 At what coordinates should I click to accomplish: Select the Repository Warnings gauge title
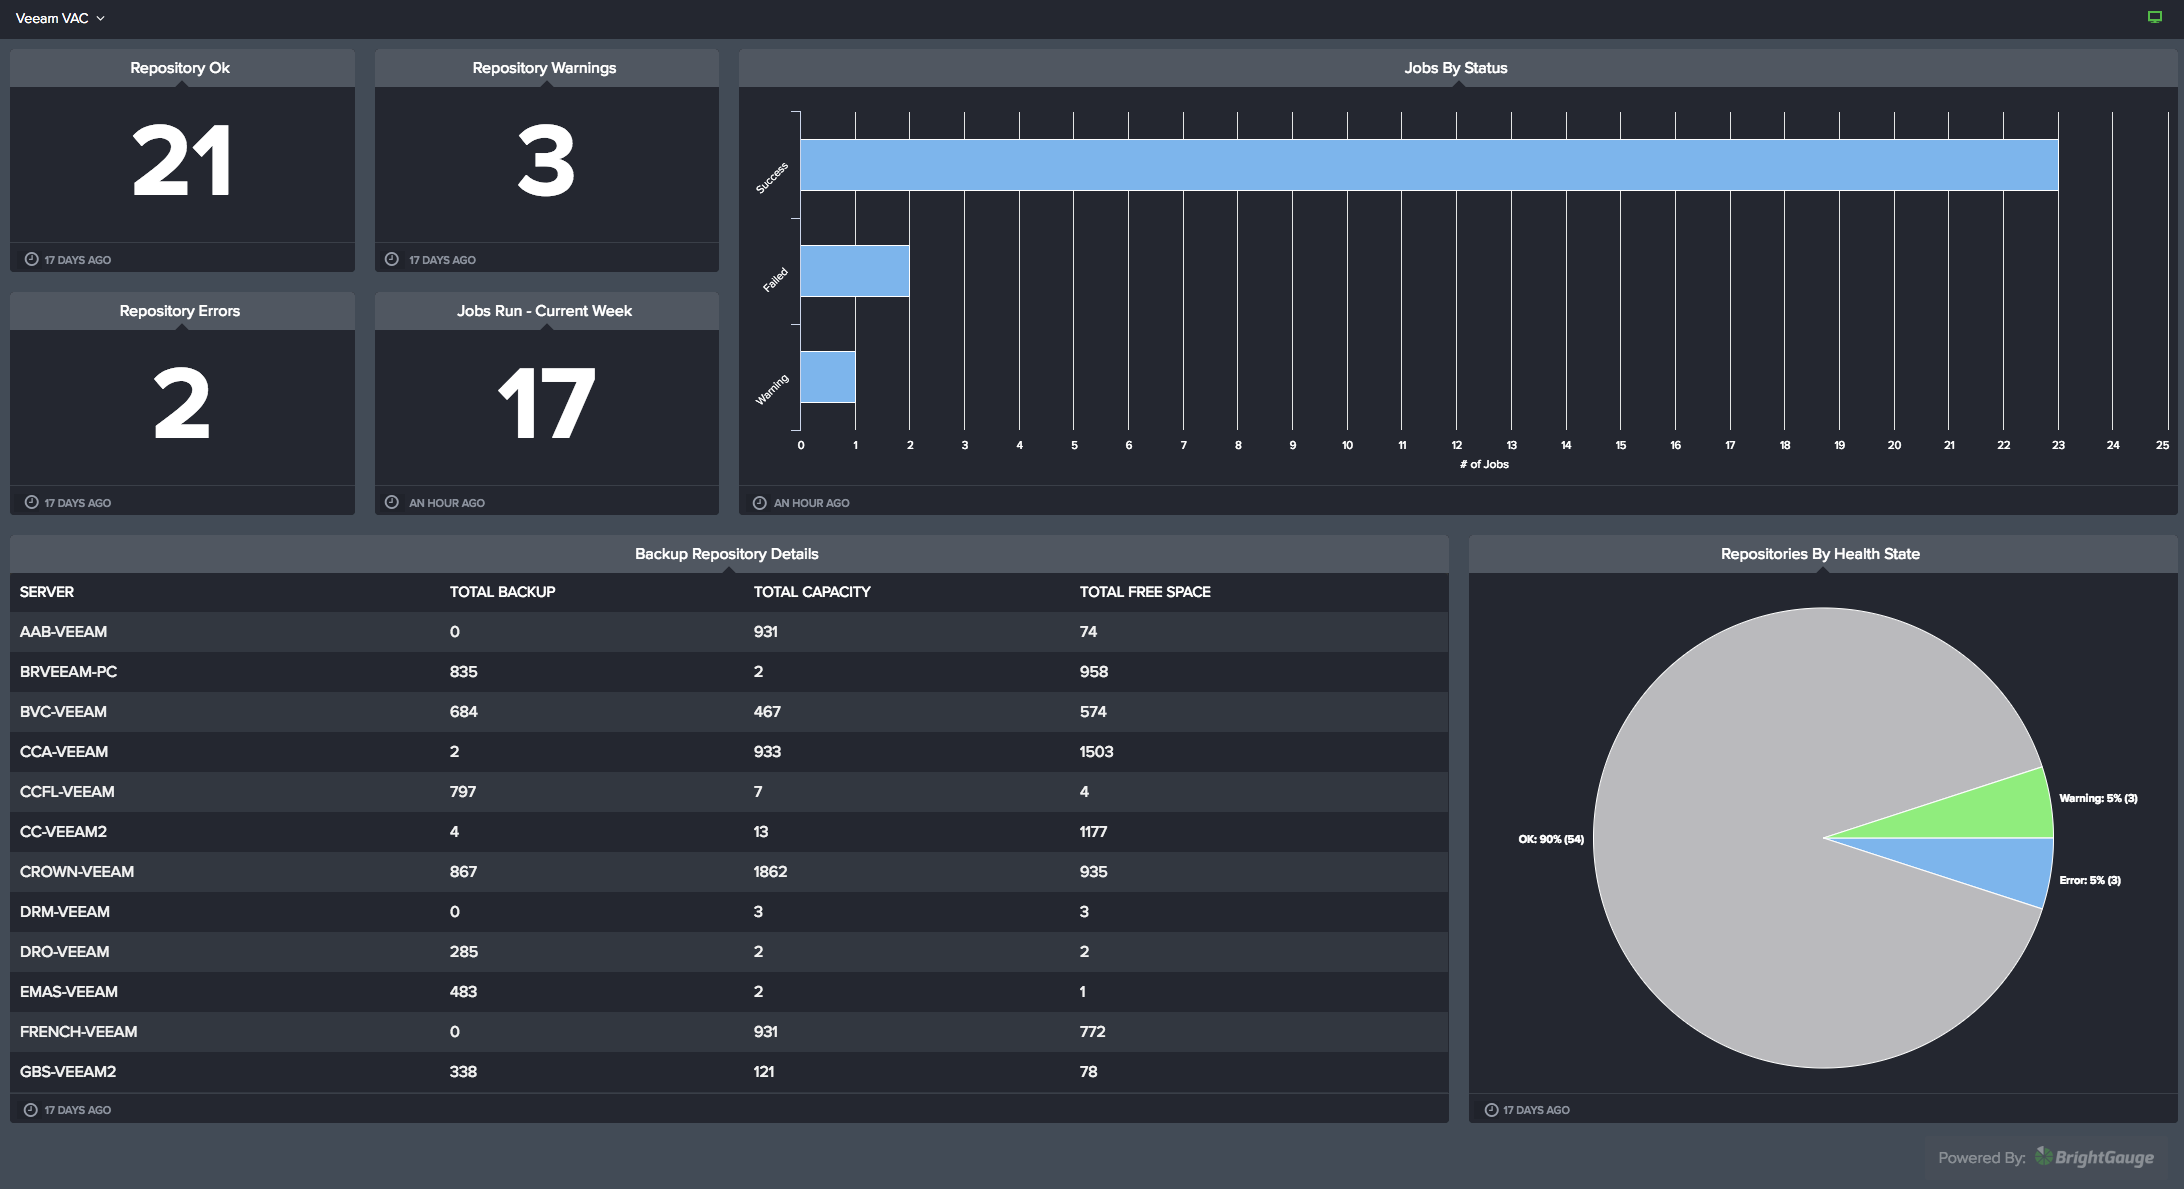[x=544, y=68]
